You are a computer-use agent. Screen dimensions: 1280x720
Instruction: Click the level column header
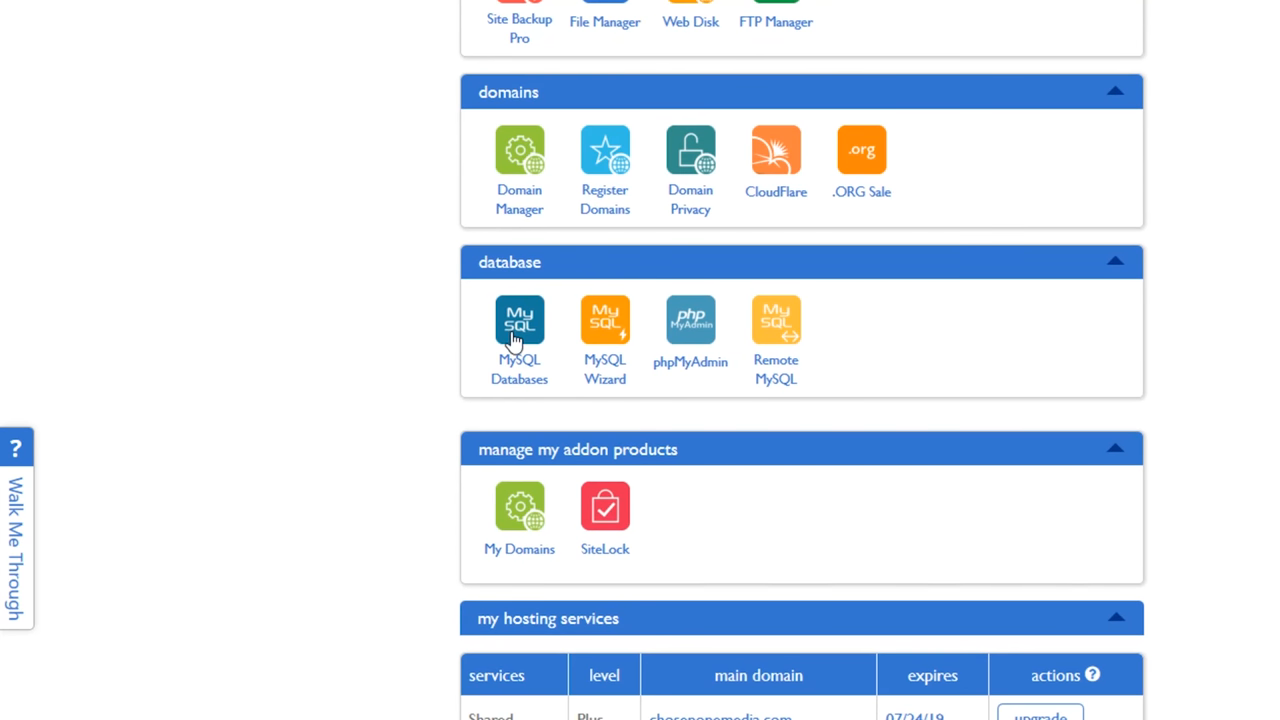tap(604, 675)
